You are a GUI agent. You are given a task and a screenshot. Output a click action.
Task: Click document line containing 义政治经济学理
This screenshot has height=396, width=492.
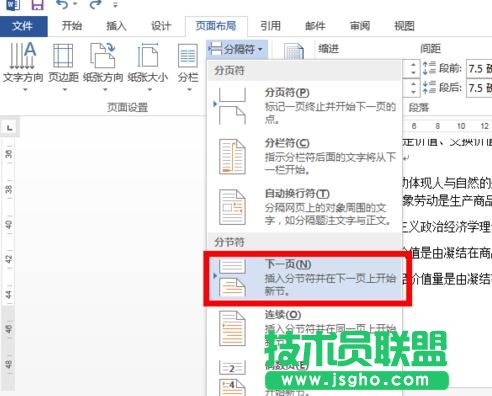point(447,227)
